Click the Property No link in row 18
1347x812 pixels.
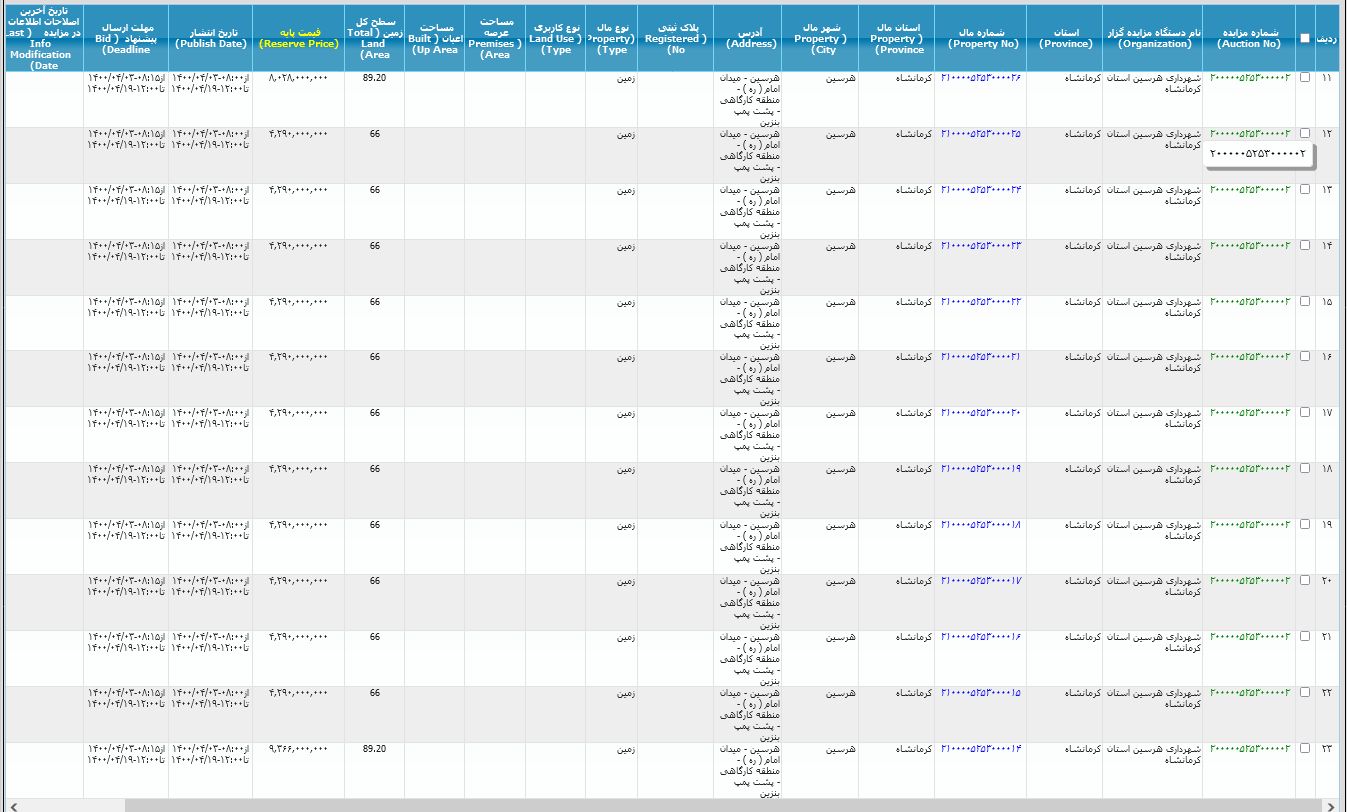(x=980, y=468)
